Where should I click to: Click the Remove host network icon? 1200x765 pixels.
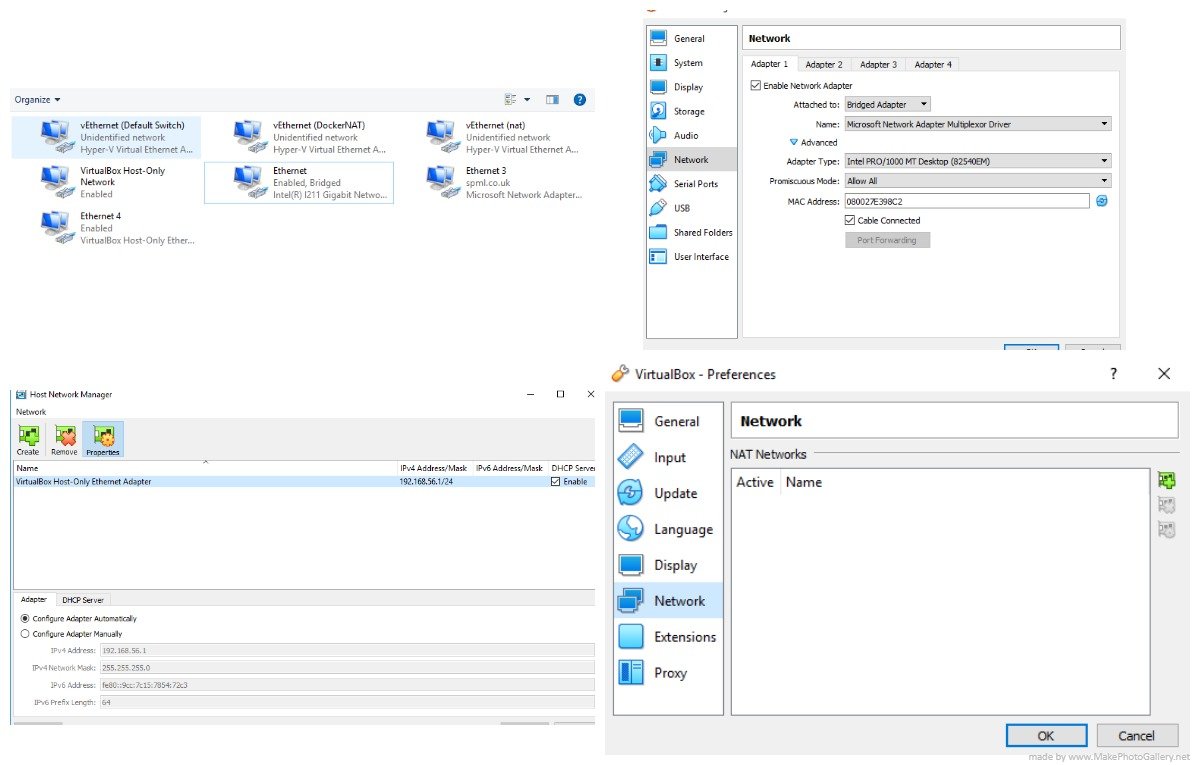pos(64,439)
